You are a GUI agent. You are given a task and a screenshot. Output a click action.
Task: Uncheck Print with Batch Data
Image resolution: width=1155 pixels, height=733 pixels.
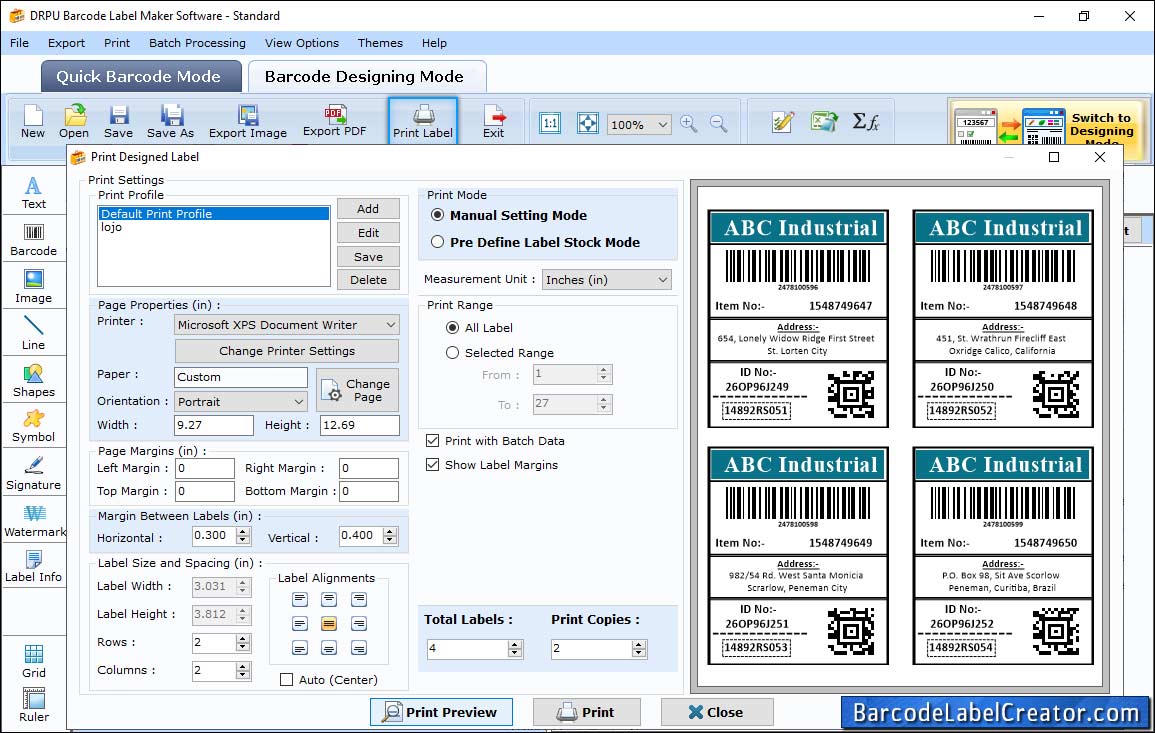(432, 441)
